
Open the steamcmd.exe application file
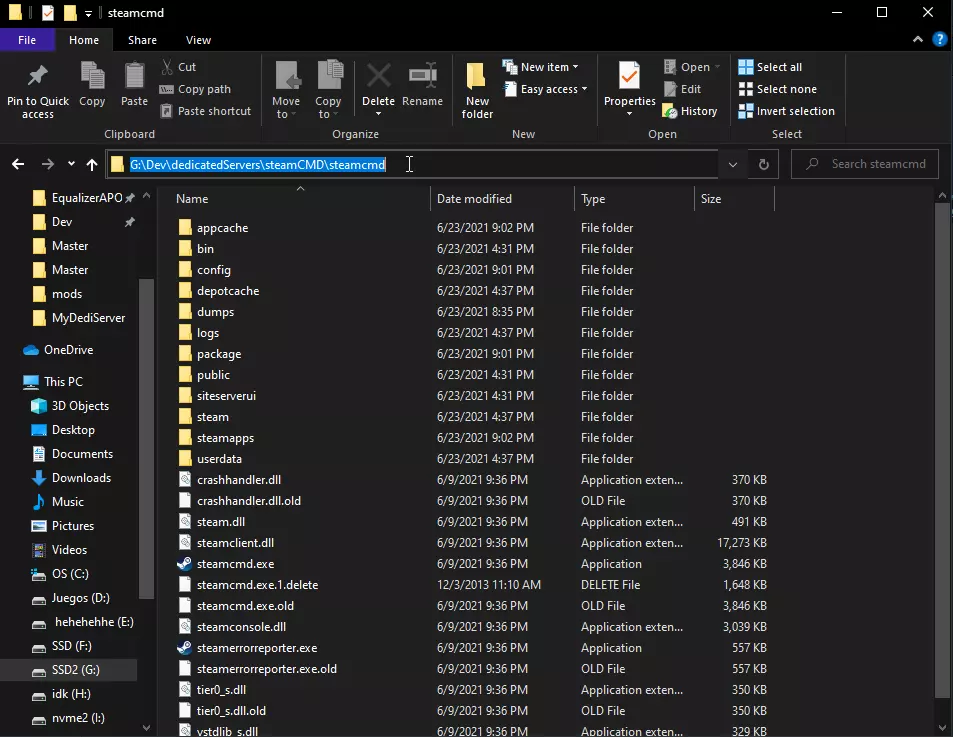235,564
